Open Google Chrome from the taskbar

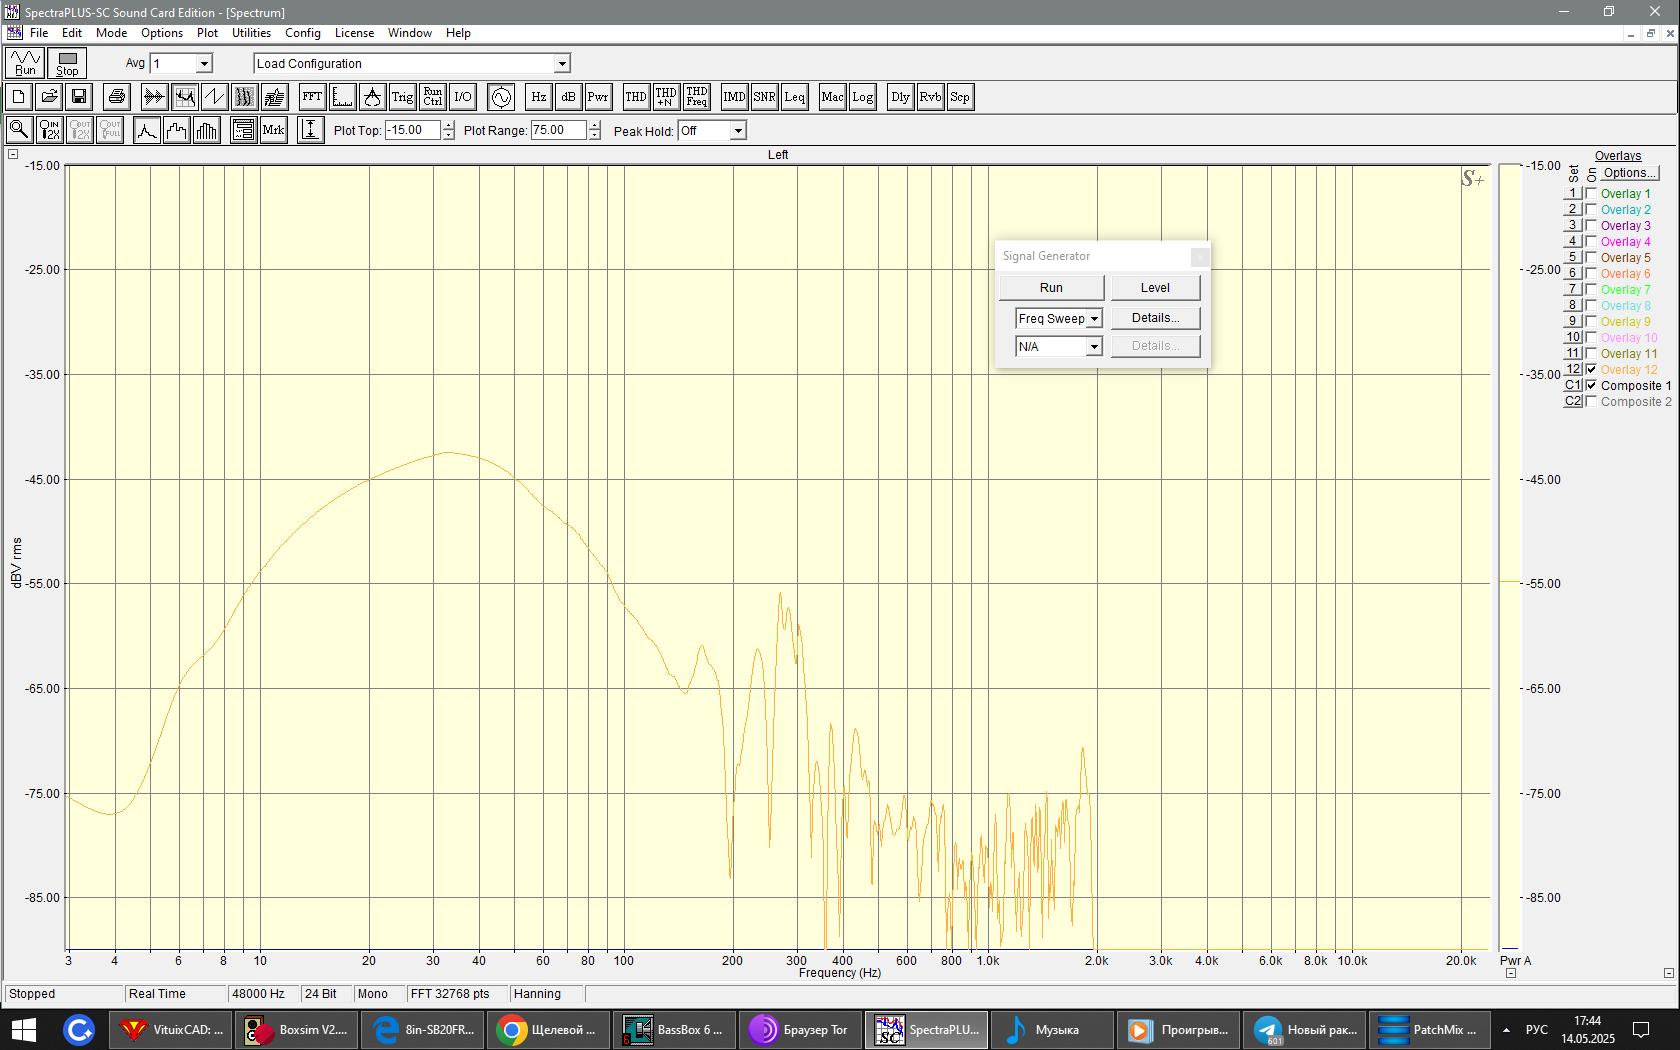[x=549, y=1030]
